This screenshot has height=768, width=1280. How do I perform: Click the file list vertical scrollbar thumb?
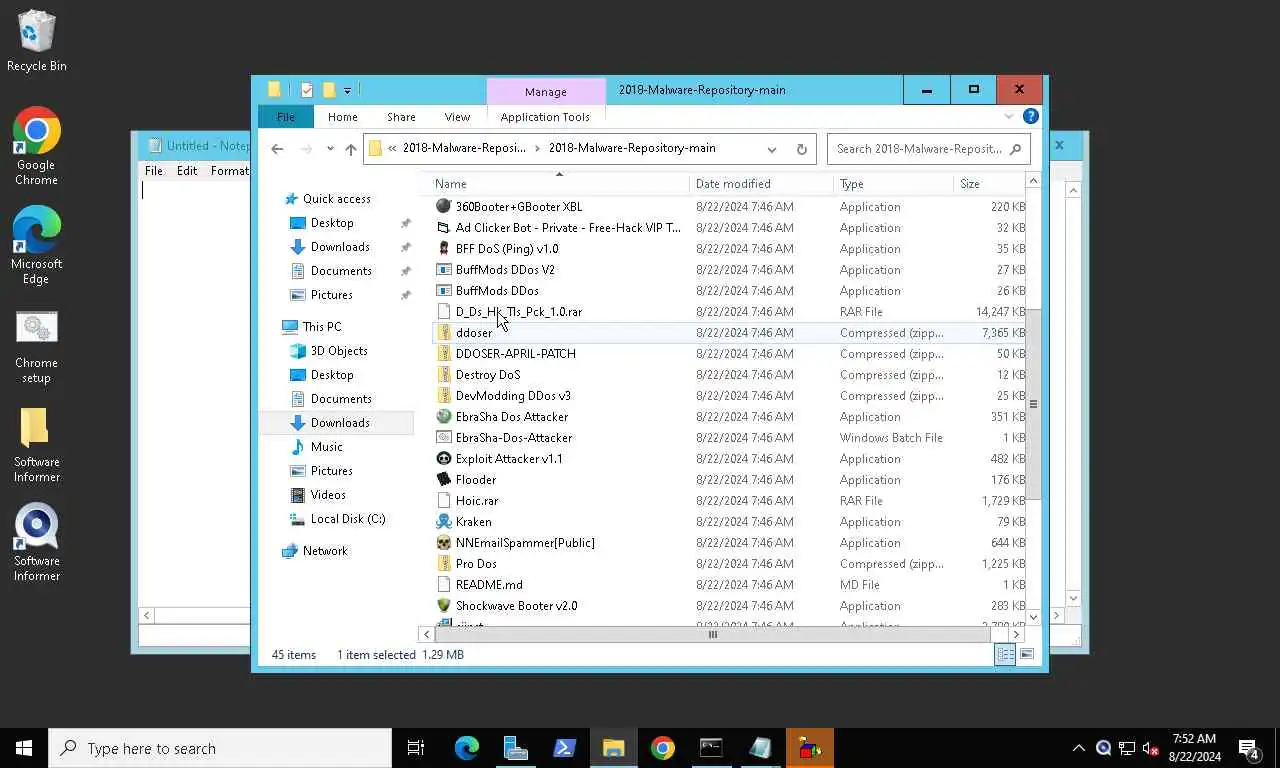click(1034, 404)
